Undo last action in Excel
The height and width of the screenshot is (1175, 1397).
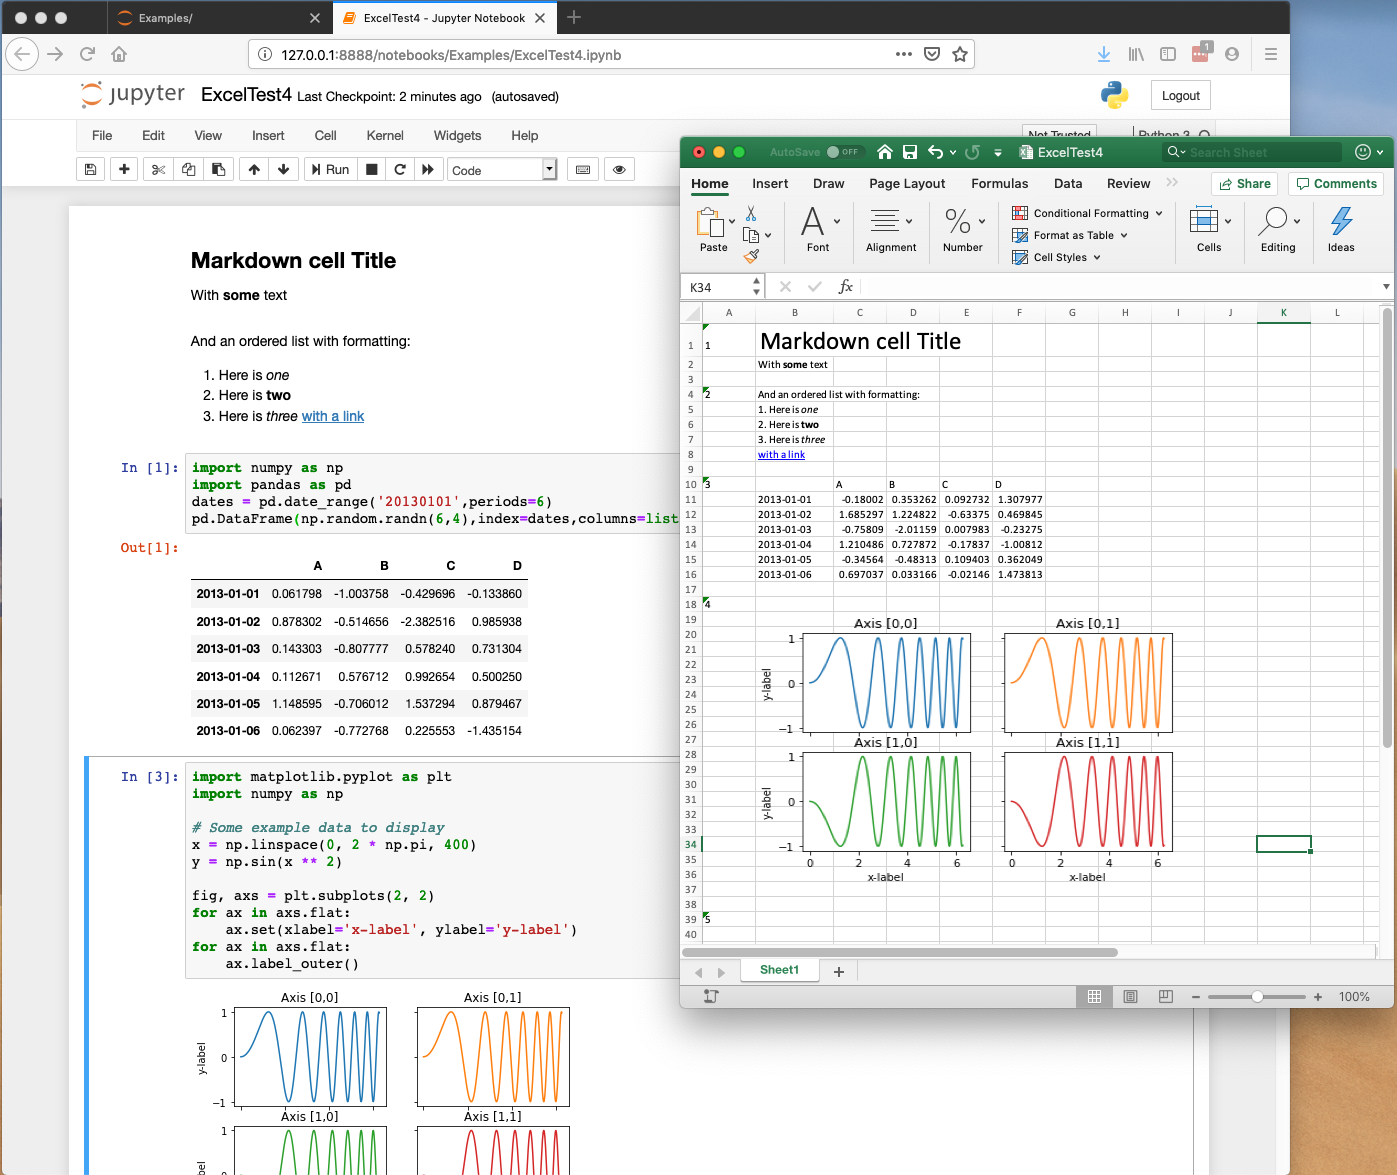point(935,152)
